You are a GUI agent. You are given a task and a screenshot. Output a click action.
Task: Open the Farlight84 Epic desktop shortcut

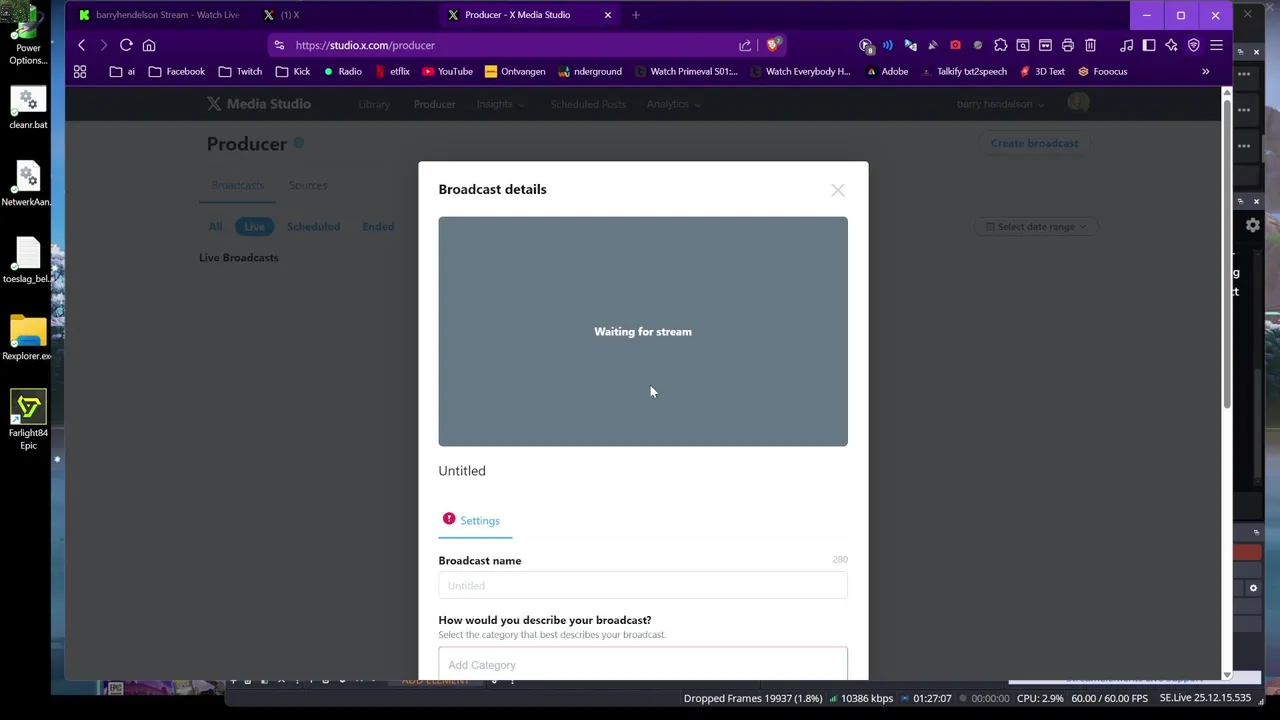(x=28, y=420)
